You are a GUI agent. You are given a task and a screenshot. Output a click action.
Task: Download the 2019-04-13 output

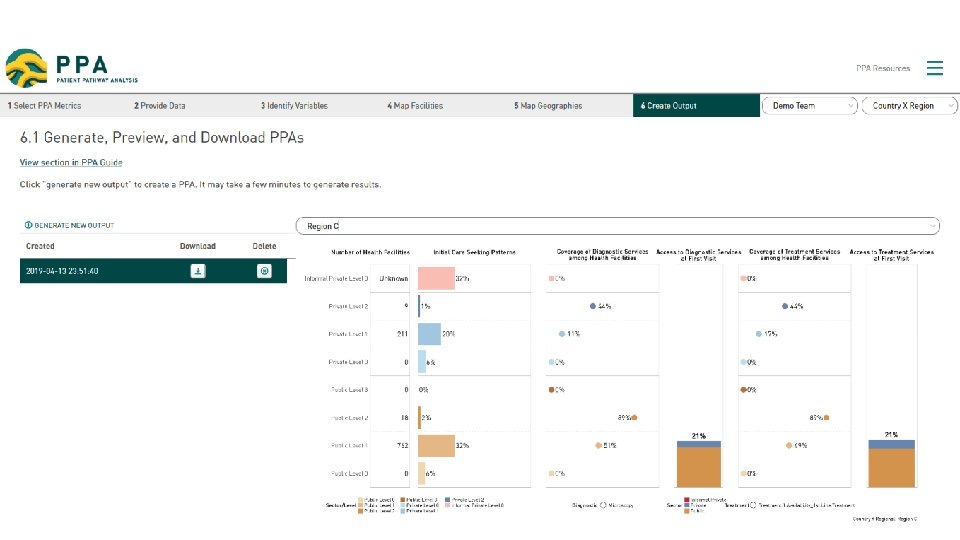coord(198,271)
